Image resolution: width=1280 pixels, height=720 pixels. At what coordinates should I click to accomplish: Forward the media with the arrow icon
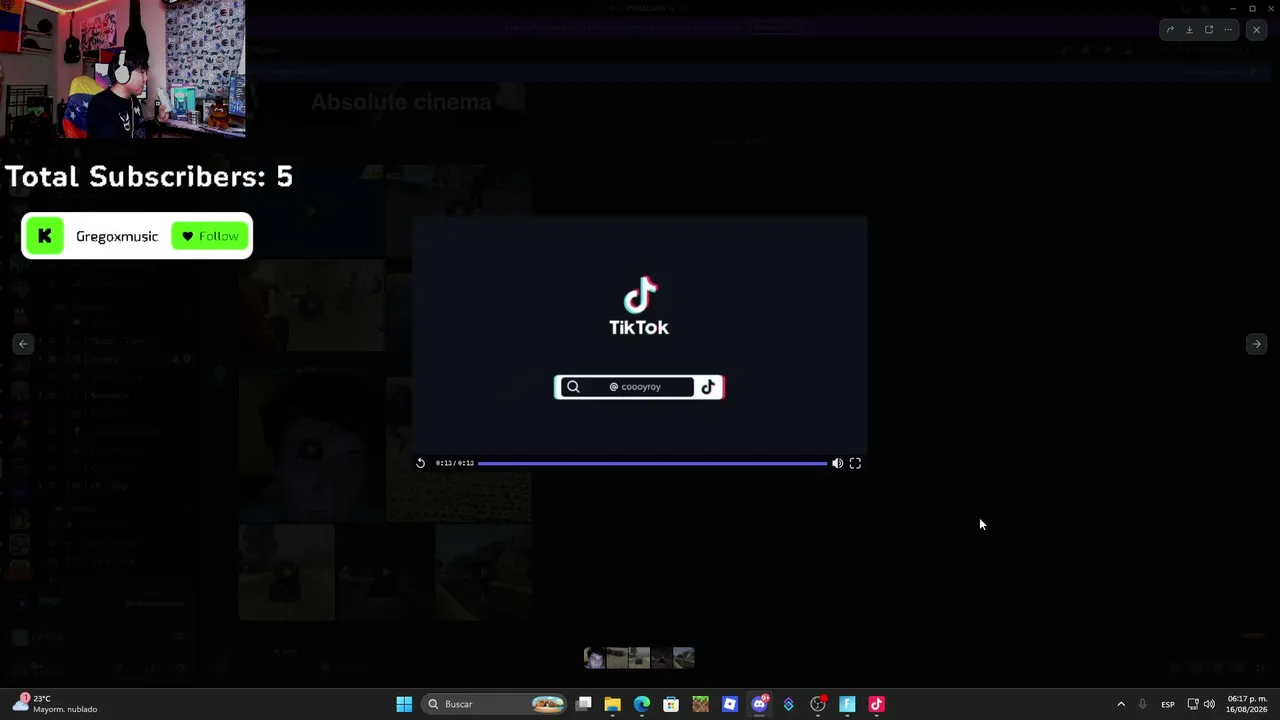tap(1170, 30)
